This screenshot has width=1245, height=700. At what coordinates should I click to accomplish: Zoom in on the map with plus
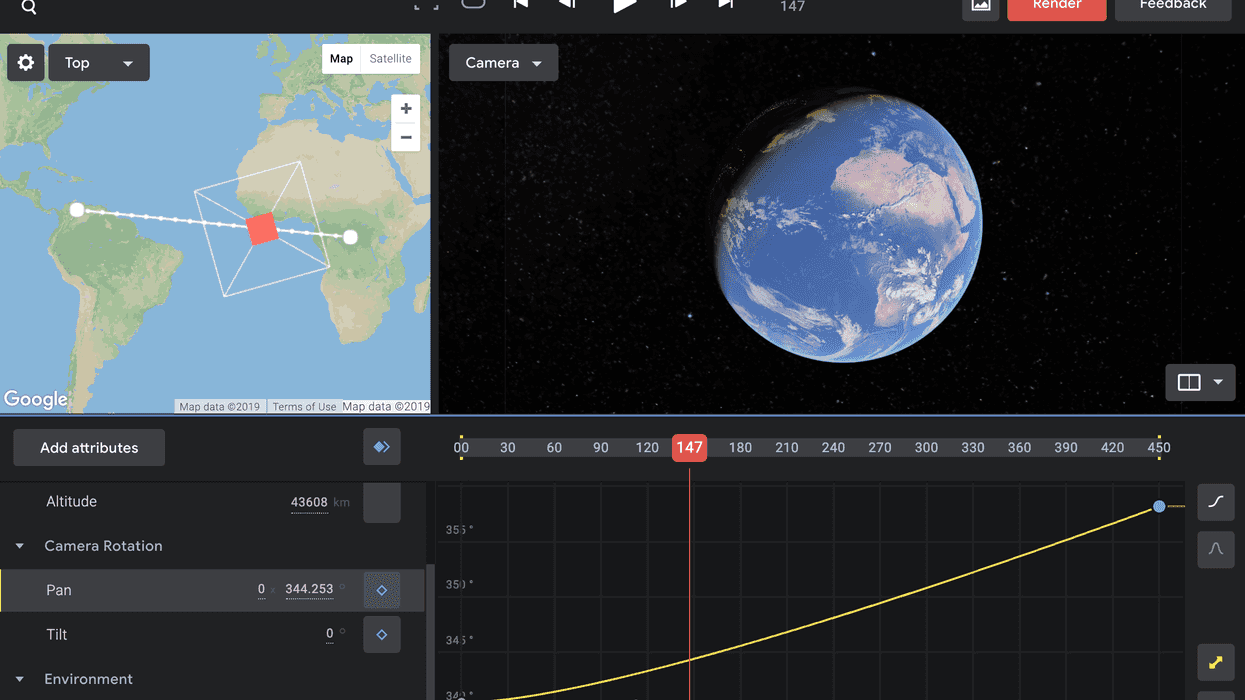(x=406, y=109)
